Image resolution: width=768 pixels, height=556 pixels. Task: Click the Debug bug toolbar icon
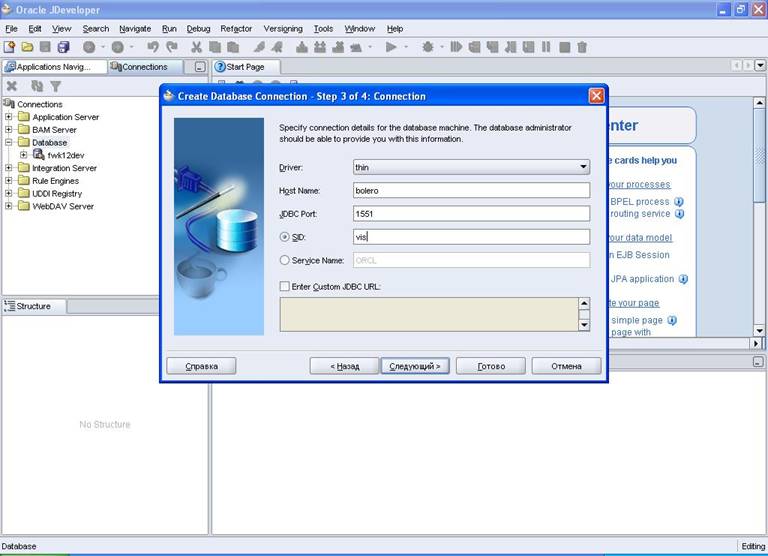[x=428, y=47]
